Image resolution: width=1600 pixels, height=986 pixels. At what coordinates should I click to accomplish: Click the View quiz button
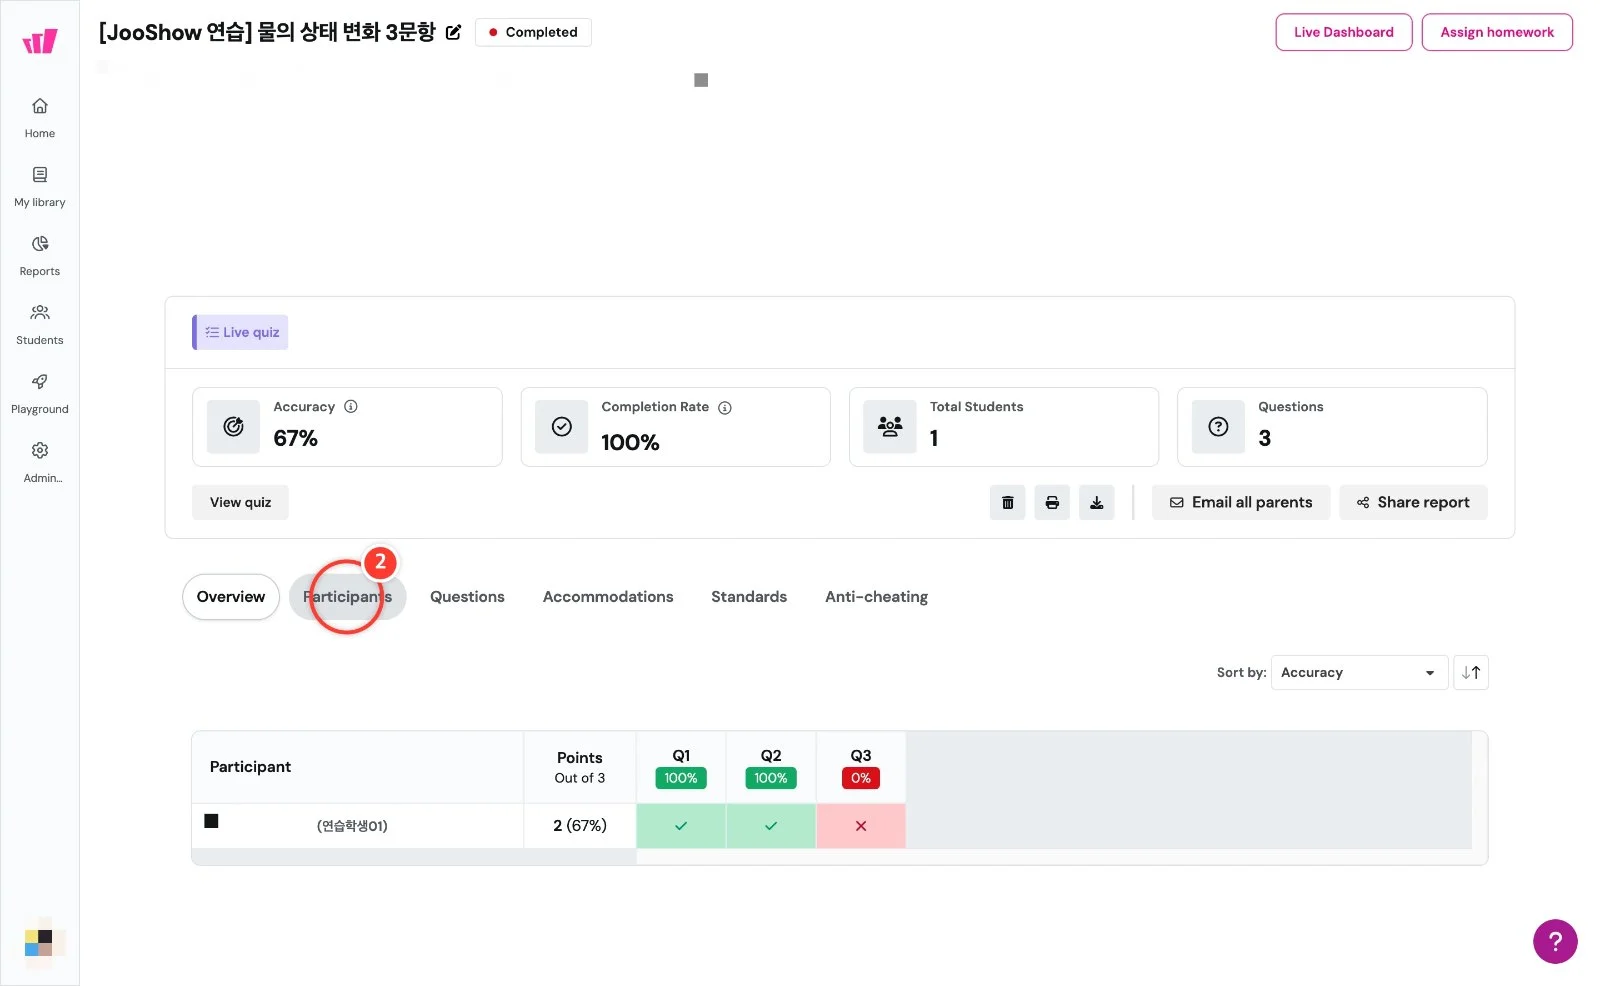coord(240,502)
